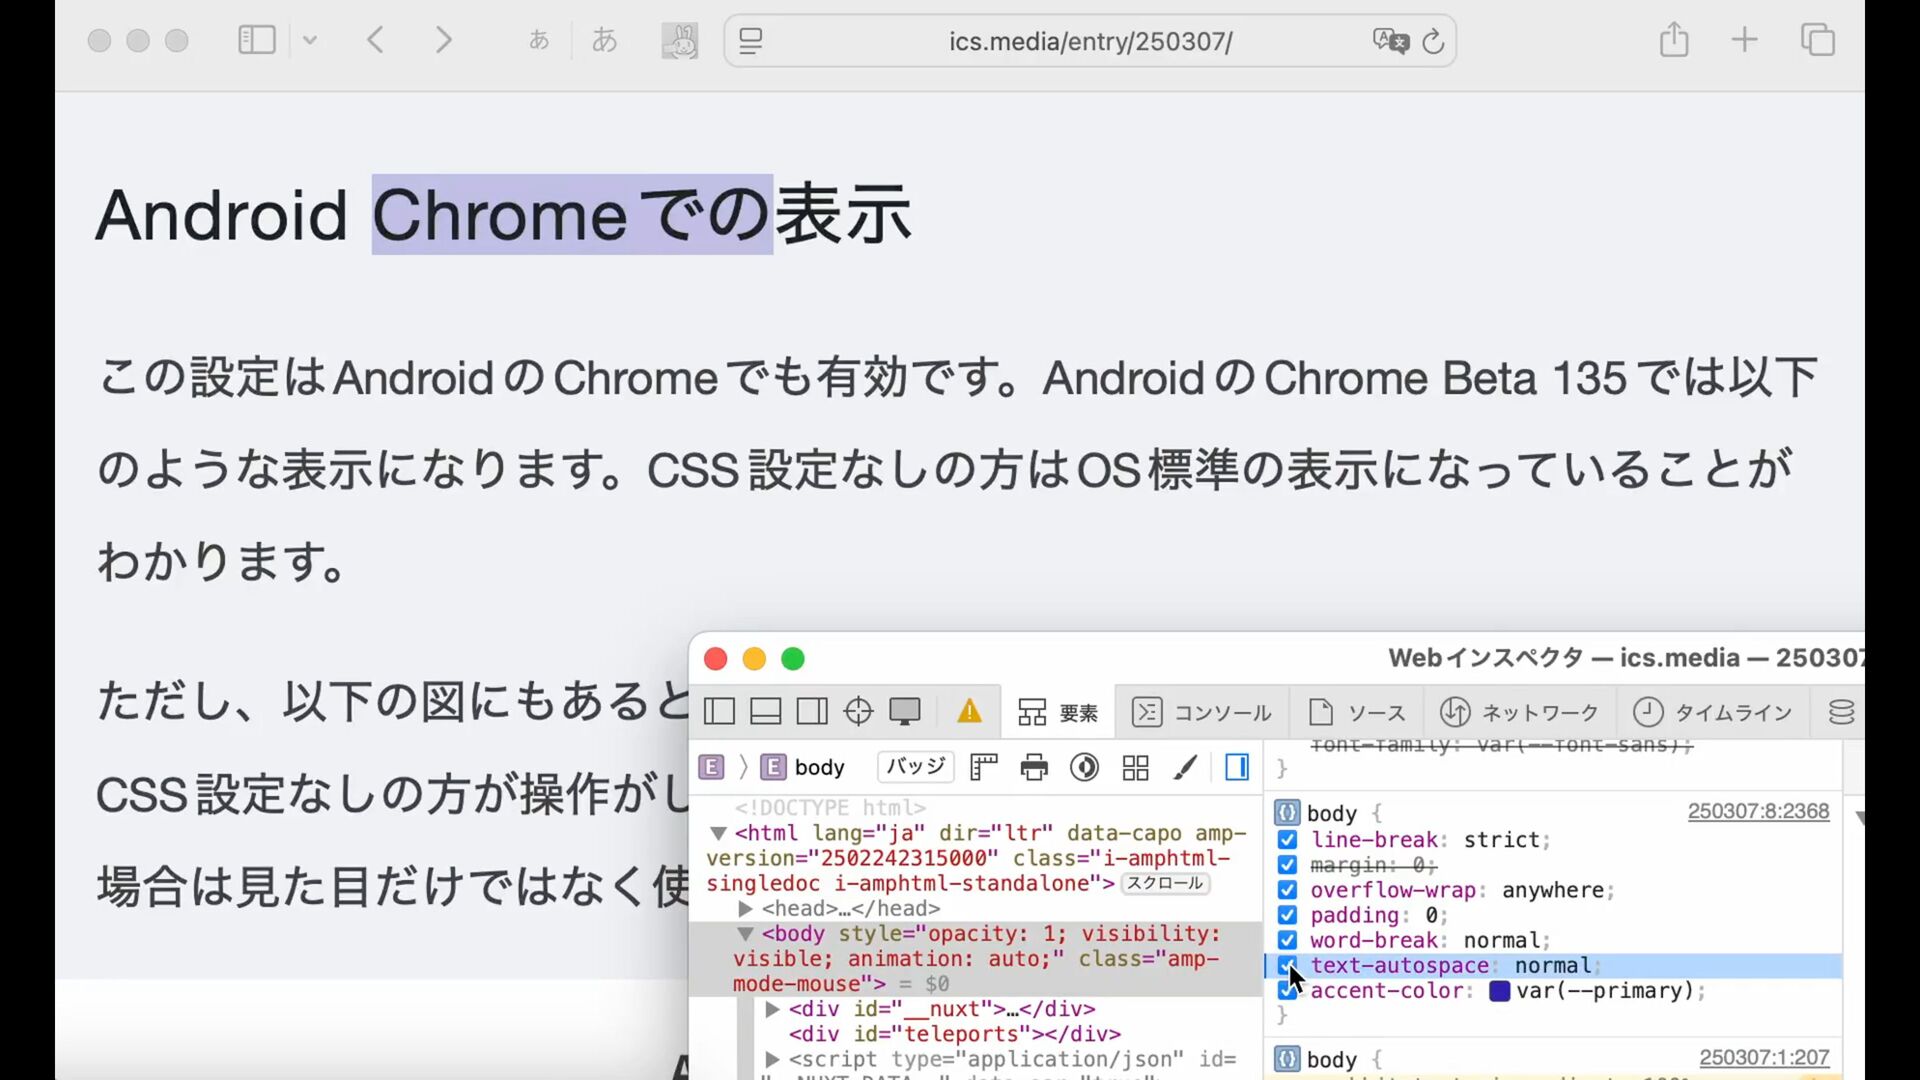Toggle the paint brush flashing icon
The image size is (1920, 1080).
pos(1186,767)
